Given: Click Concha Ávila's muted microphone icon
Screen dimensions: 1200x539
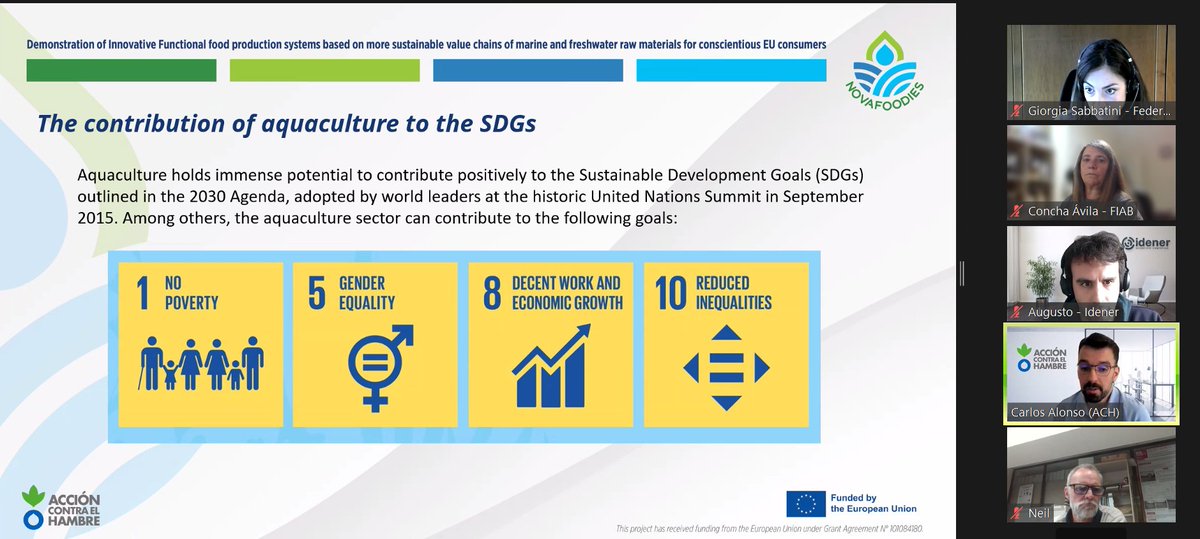Looking at the screenshot, I should (x=1018, y=212).
